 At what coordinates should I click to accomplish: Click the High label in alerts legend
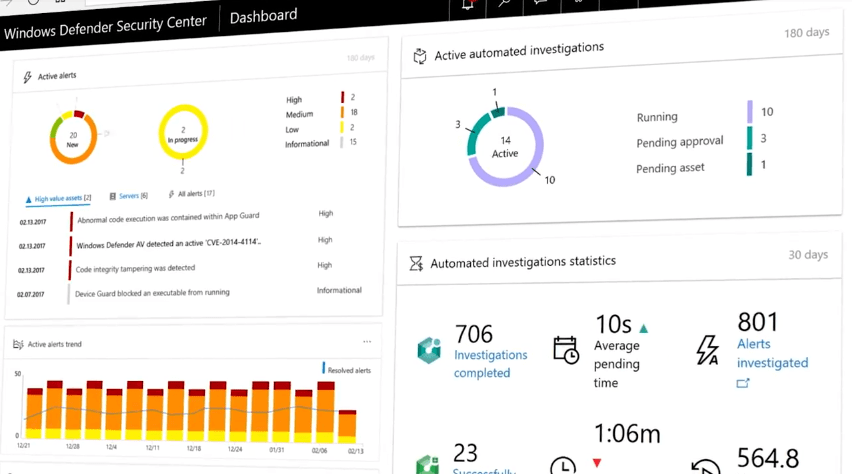pos(294,100)
